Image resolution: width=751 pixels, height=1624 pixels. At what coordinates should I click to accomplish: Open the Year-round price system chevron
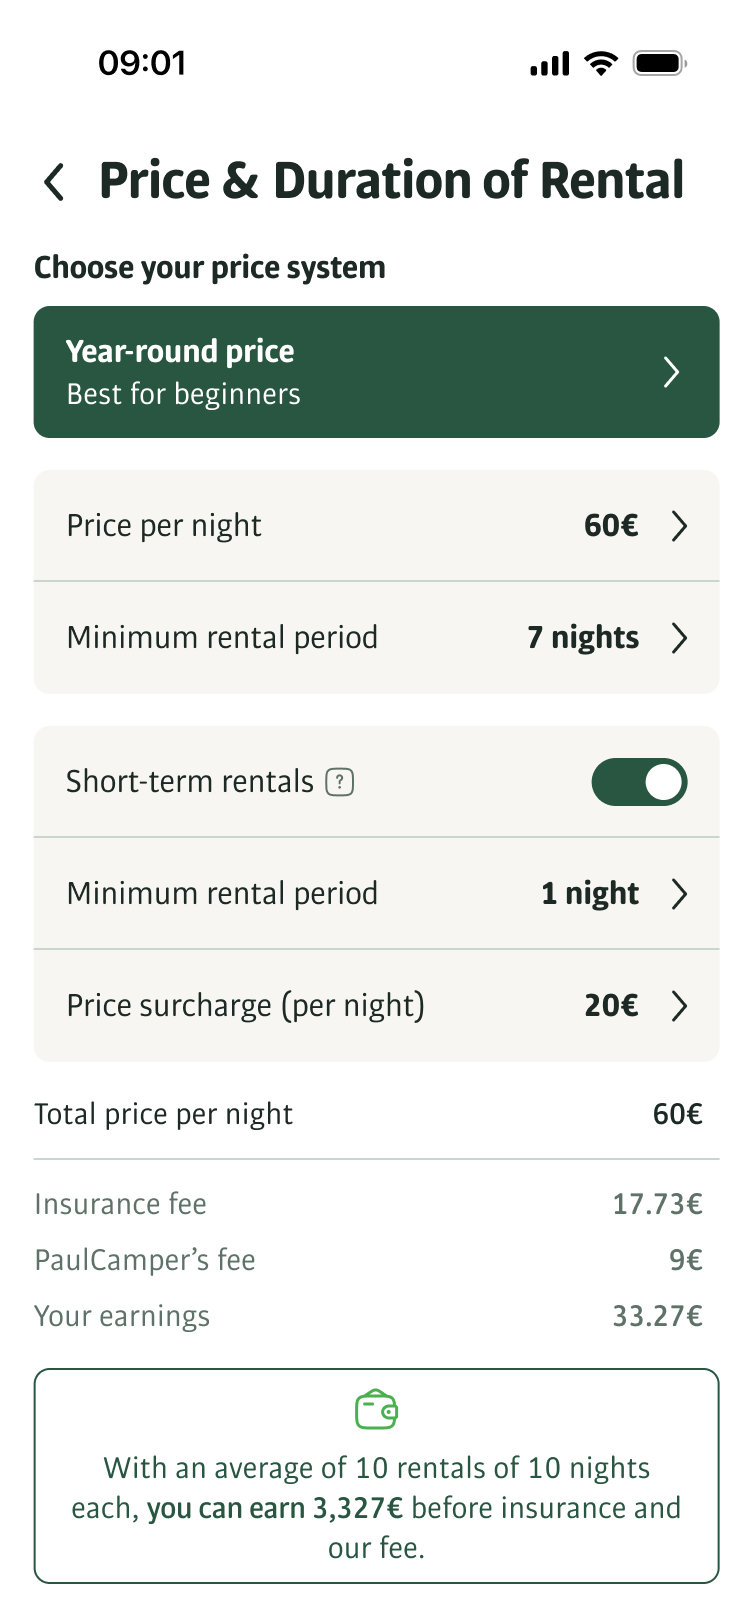(x=672, y=373)
